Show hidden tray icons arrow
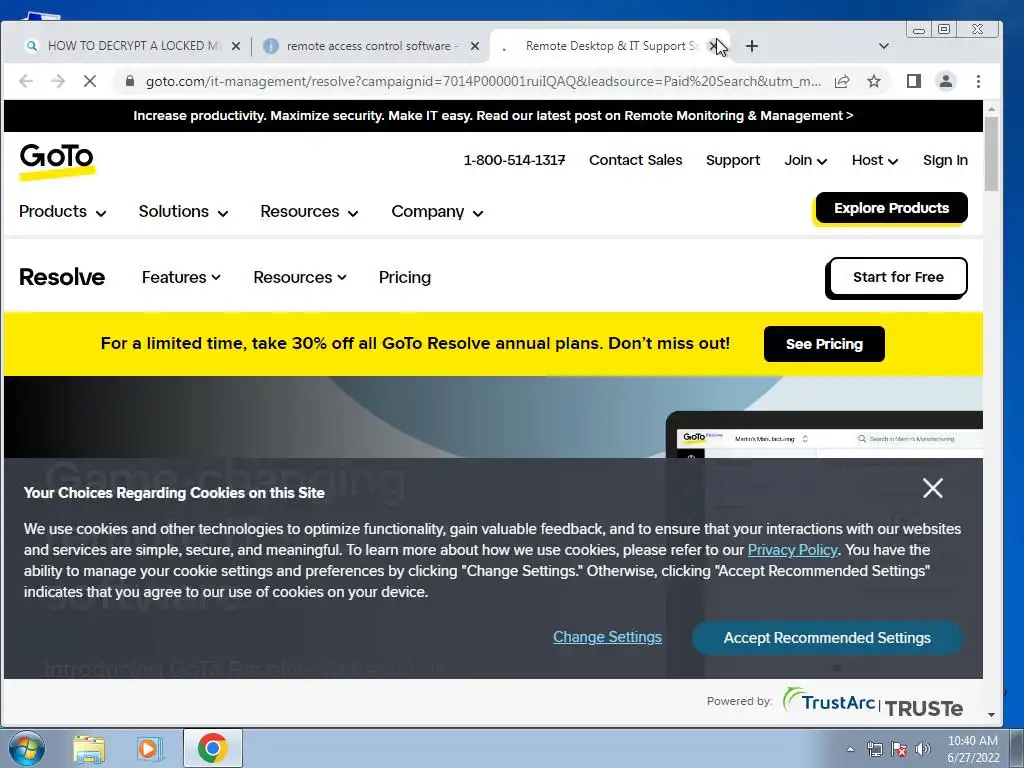 coord(850,749)
